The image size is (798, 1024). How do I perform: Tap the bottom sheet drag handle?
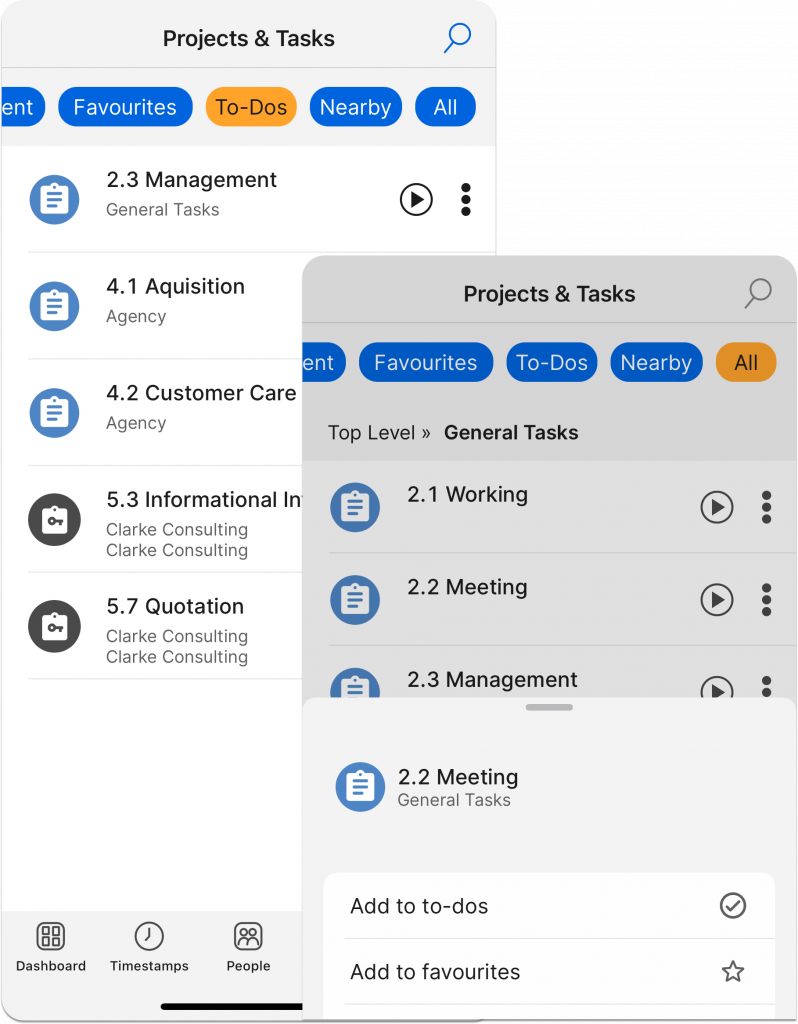pos(549,707)
